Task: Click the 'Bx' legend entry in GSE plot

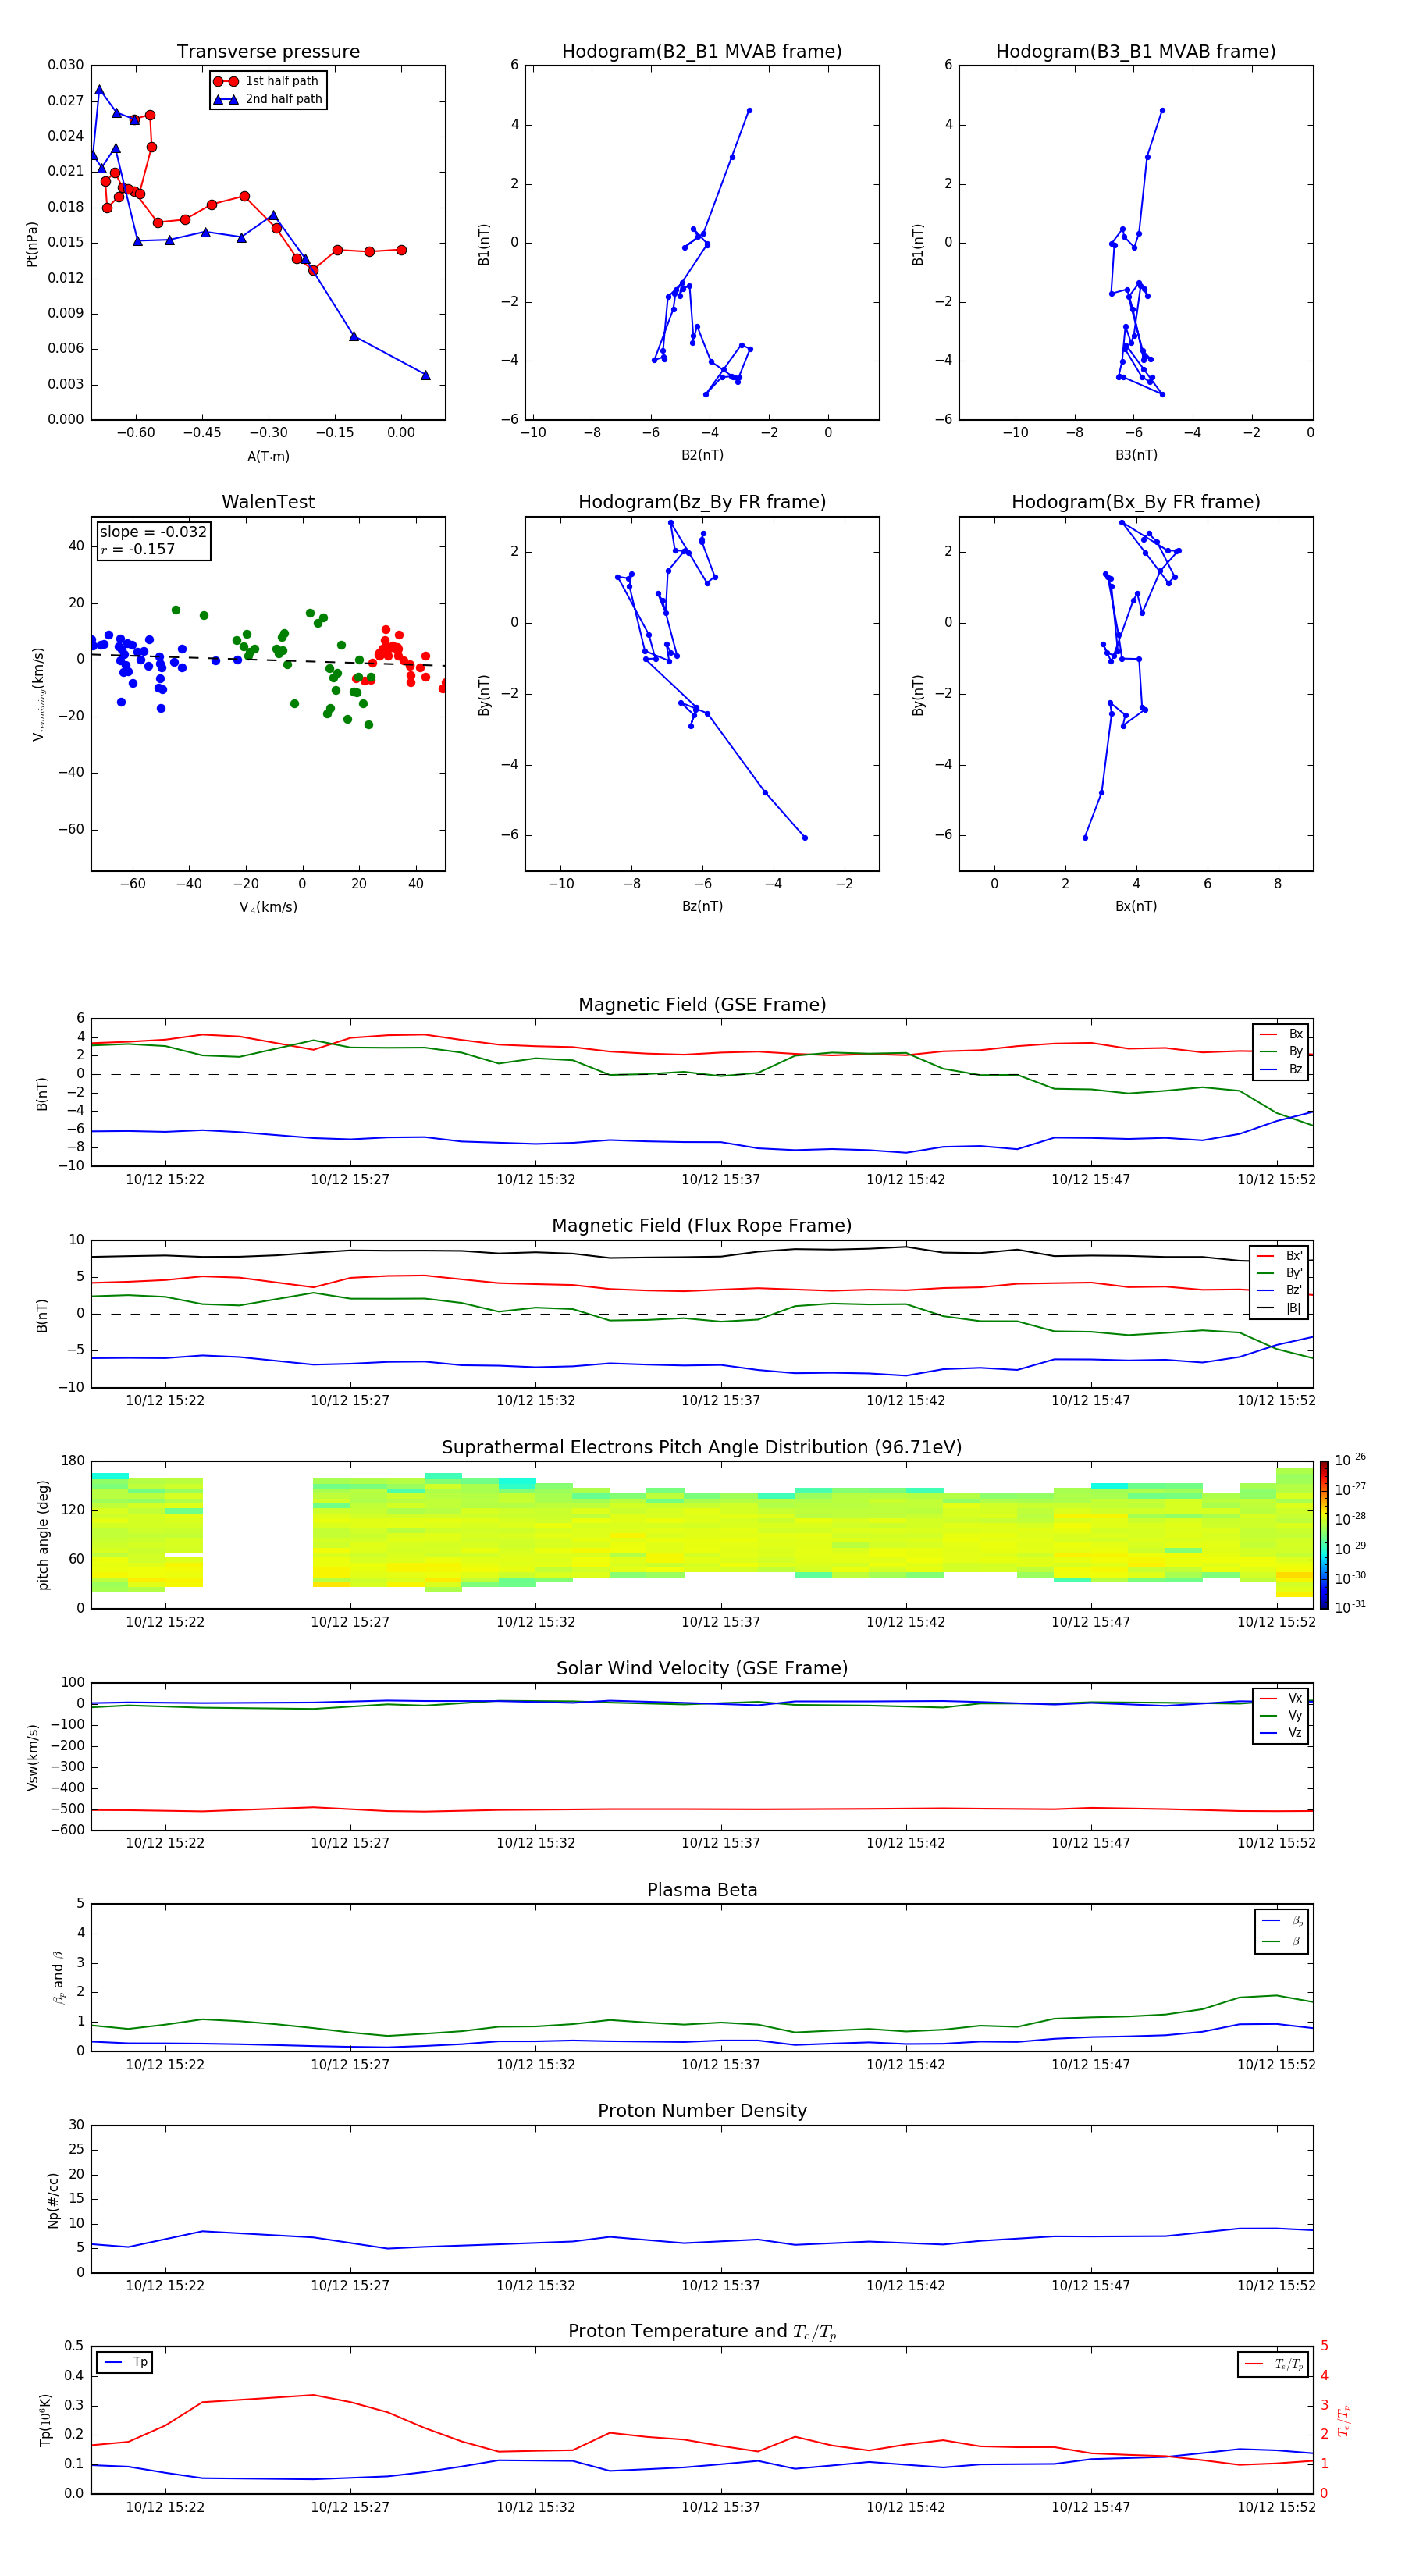Action: 1281,1034
